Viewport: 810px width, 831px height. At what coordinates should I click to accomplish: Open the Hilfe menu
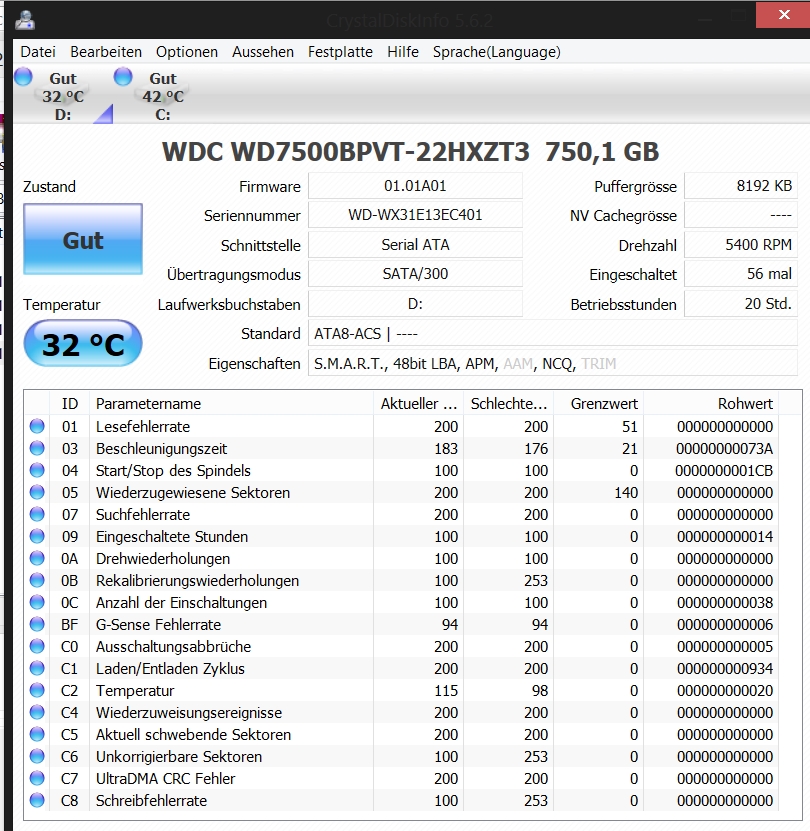coord(403,52)
